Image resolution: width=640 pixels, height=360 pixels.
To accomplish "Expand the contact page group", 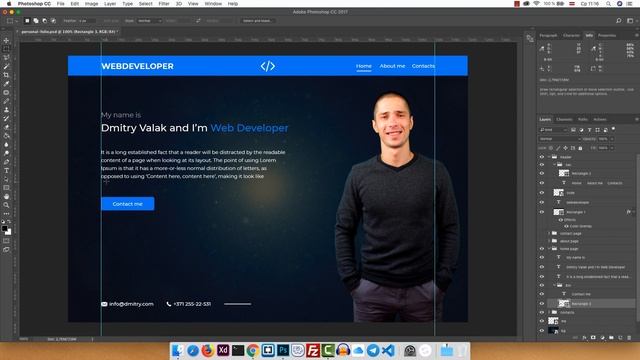I will tap(549, 233).
